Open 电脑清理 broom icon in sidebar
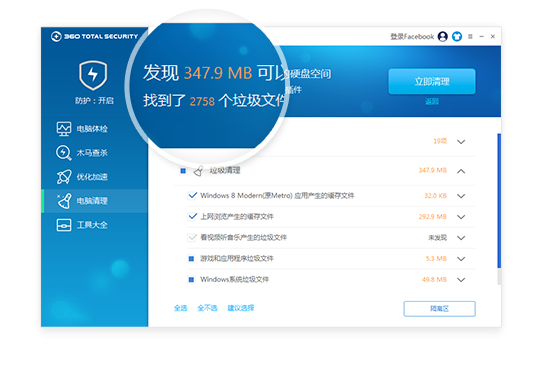Viewport: 540px width, 365px height. point(64,201)
